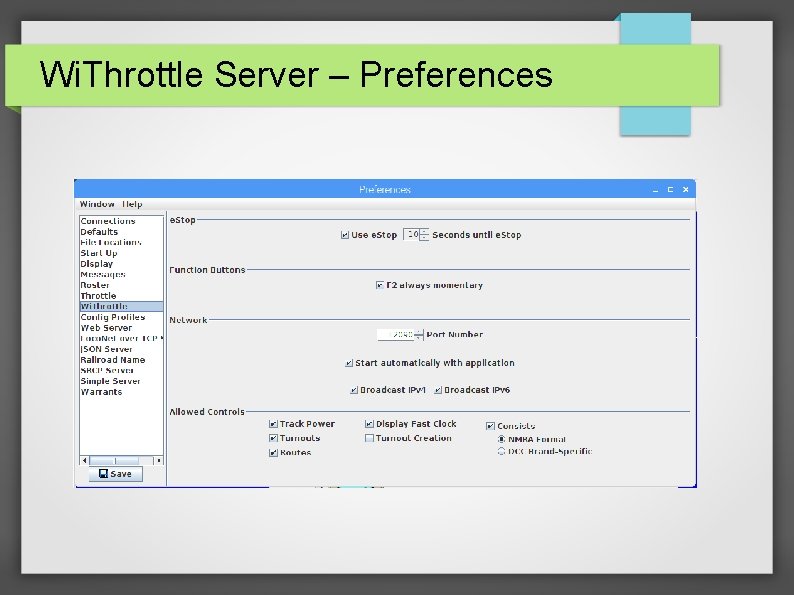Toggle Track Power allowed control

(273, 424)
